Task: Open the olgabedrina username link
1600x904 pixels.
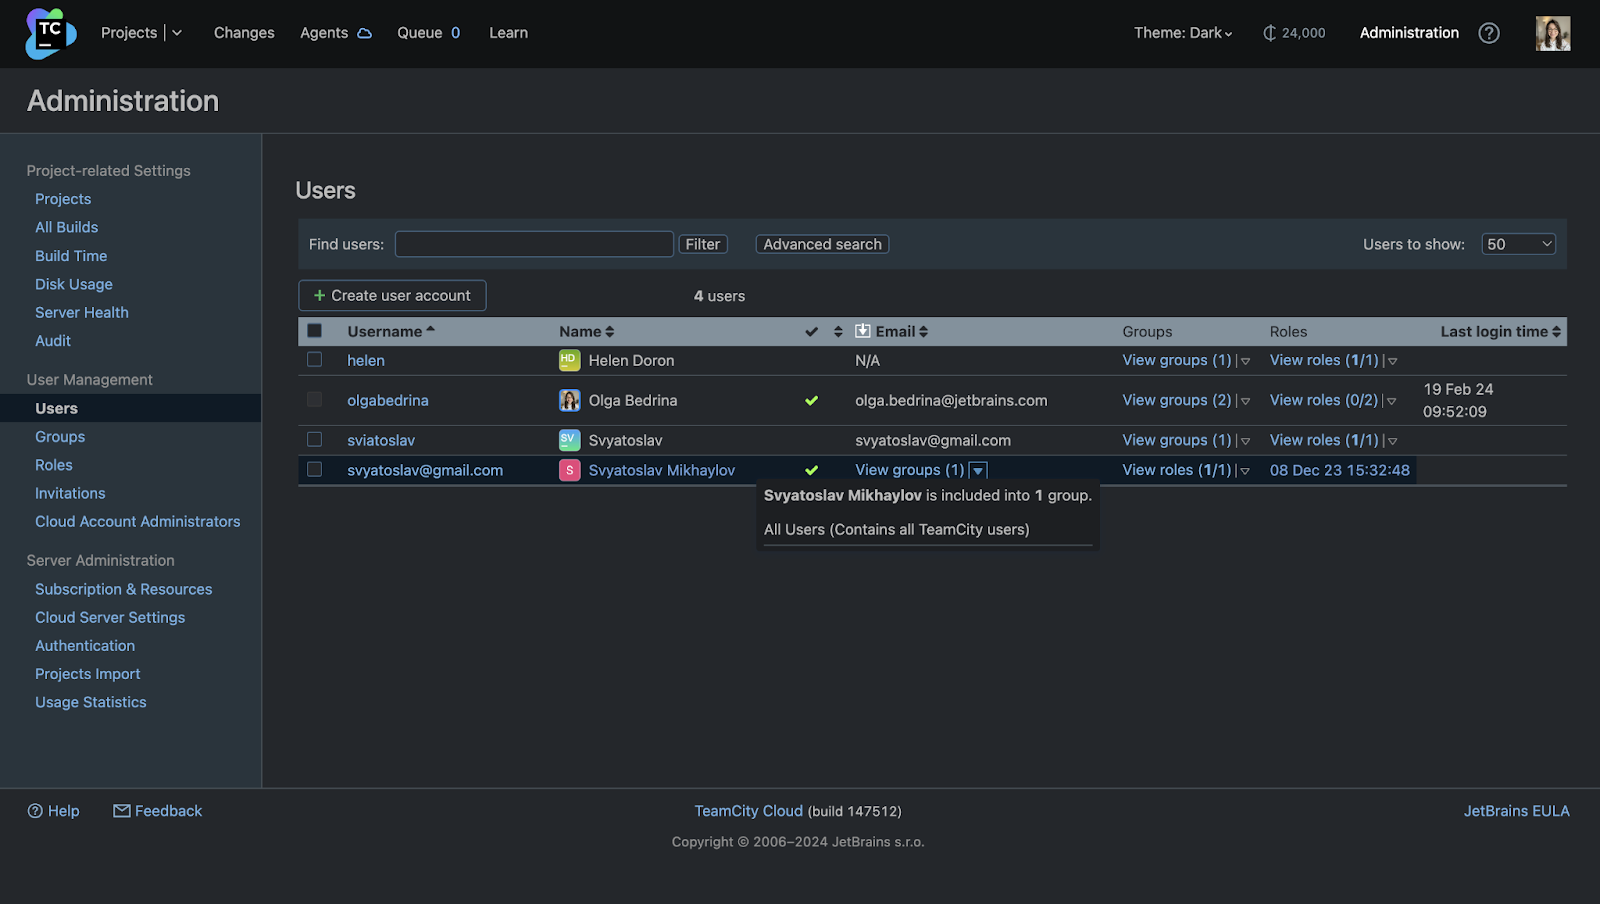Action: [x=388, y=400]
